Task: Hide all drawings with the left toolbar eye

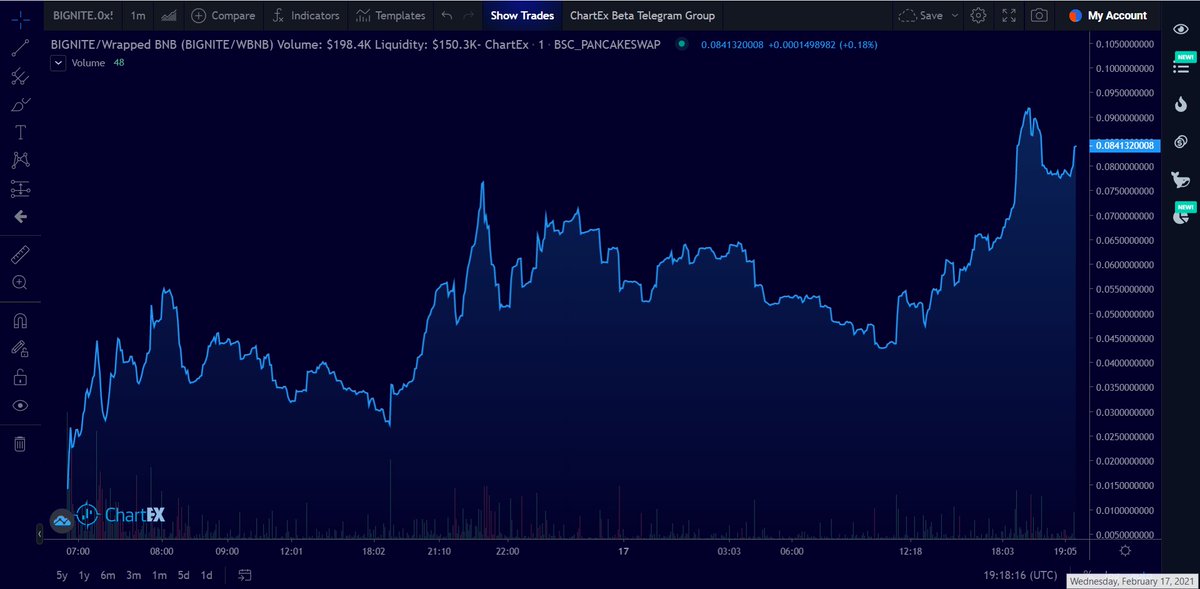Action: 20,405
